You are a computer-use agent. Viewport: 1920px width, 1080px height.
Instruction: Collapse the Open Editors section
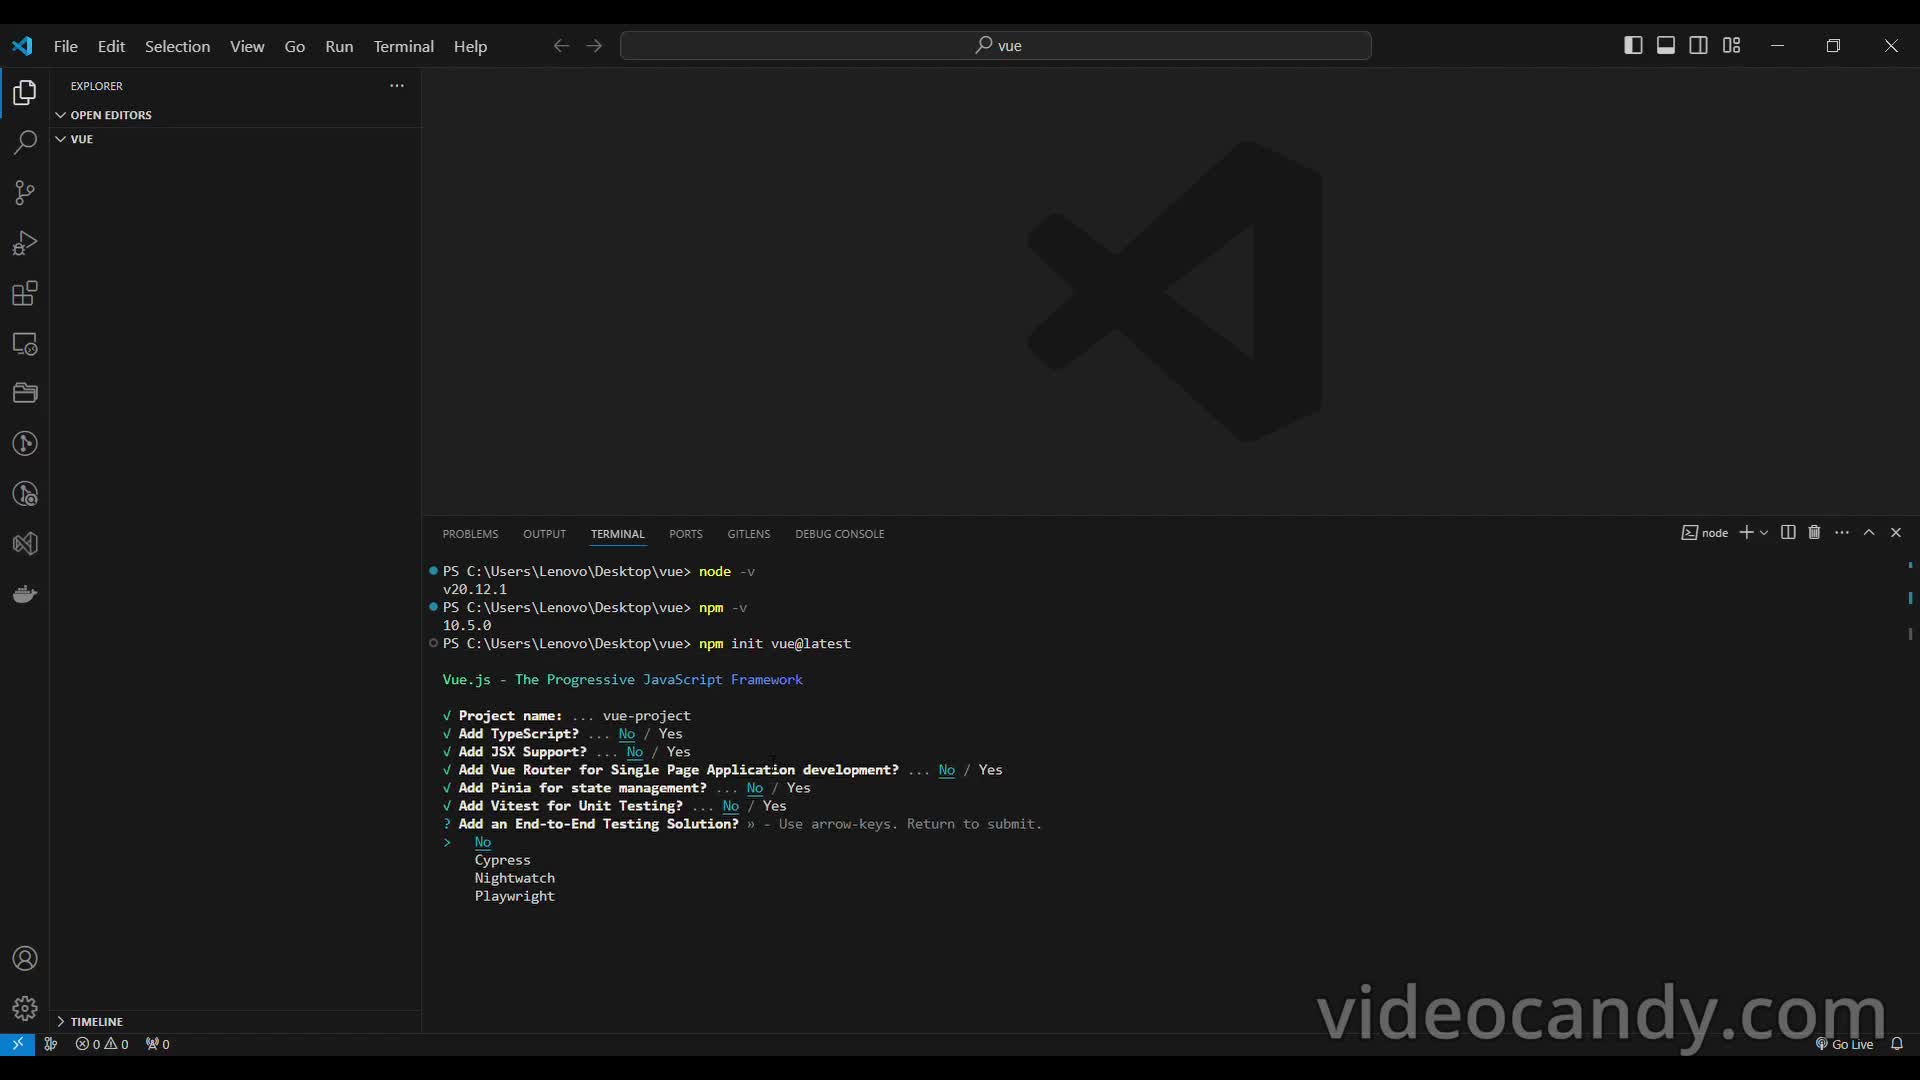(111, 115)
